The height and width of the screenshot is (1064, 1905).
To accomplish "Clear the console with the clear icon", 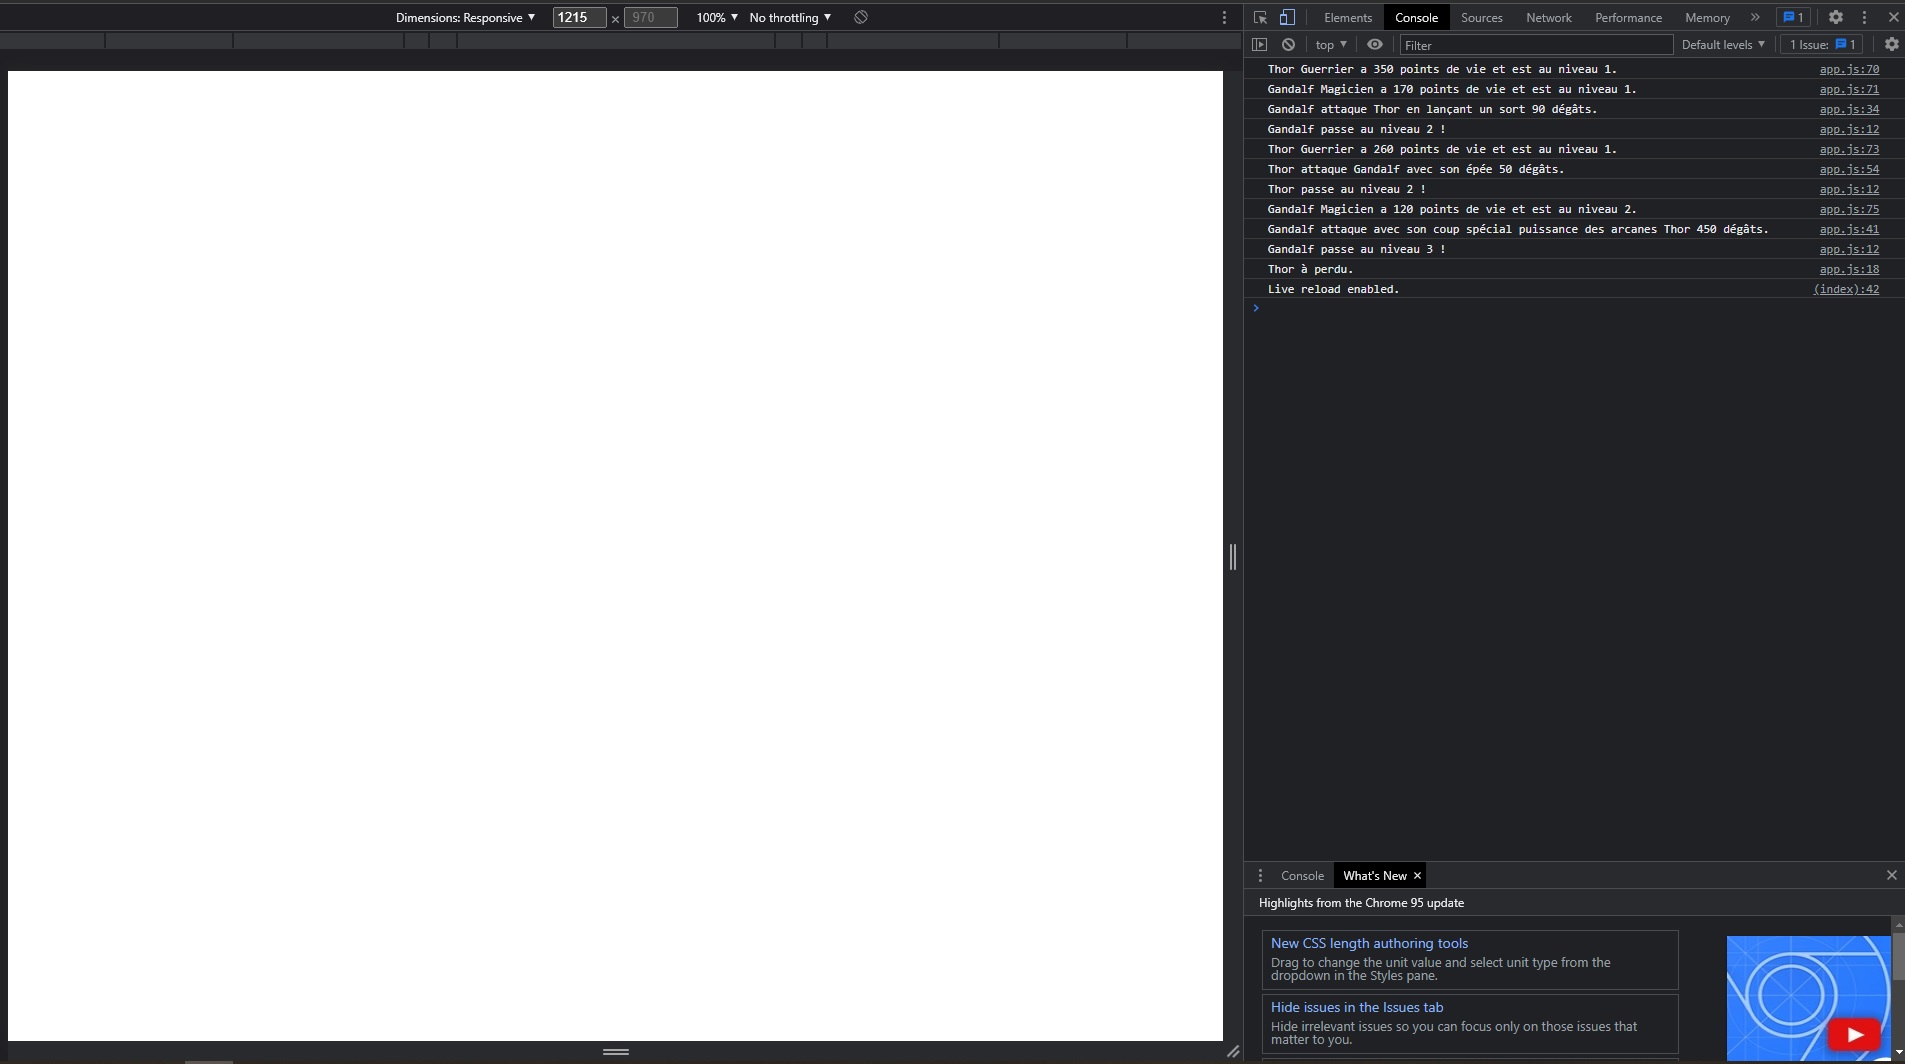I will click(1290, 45).
